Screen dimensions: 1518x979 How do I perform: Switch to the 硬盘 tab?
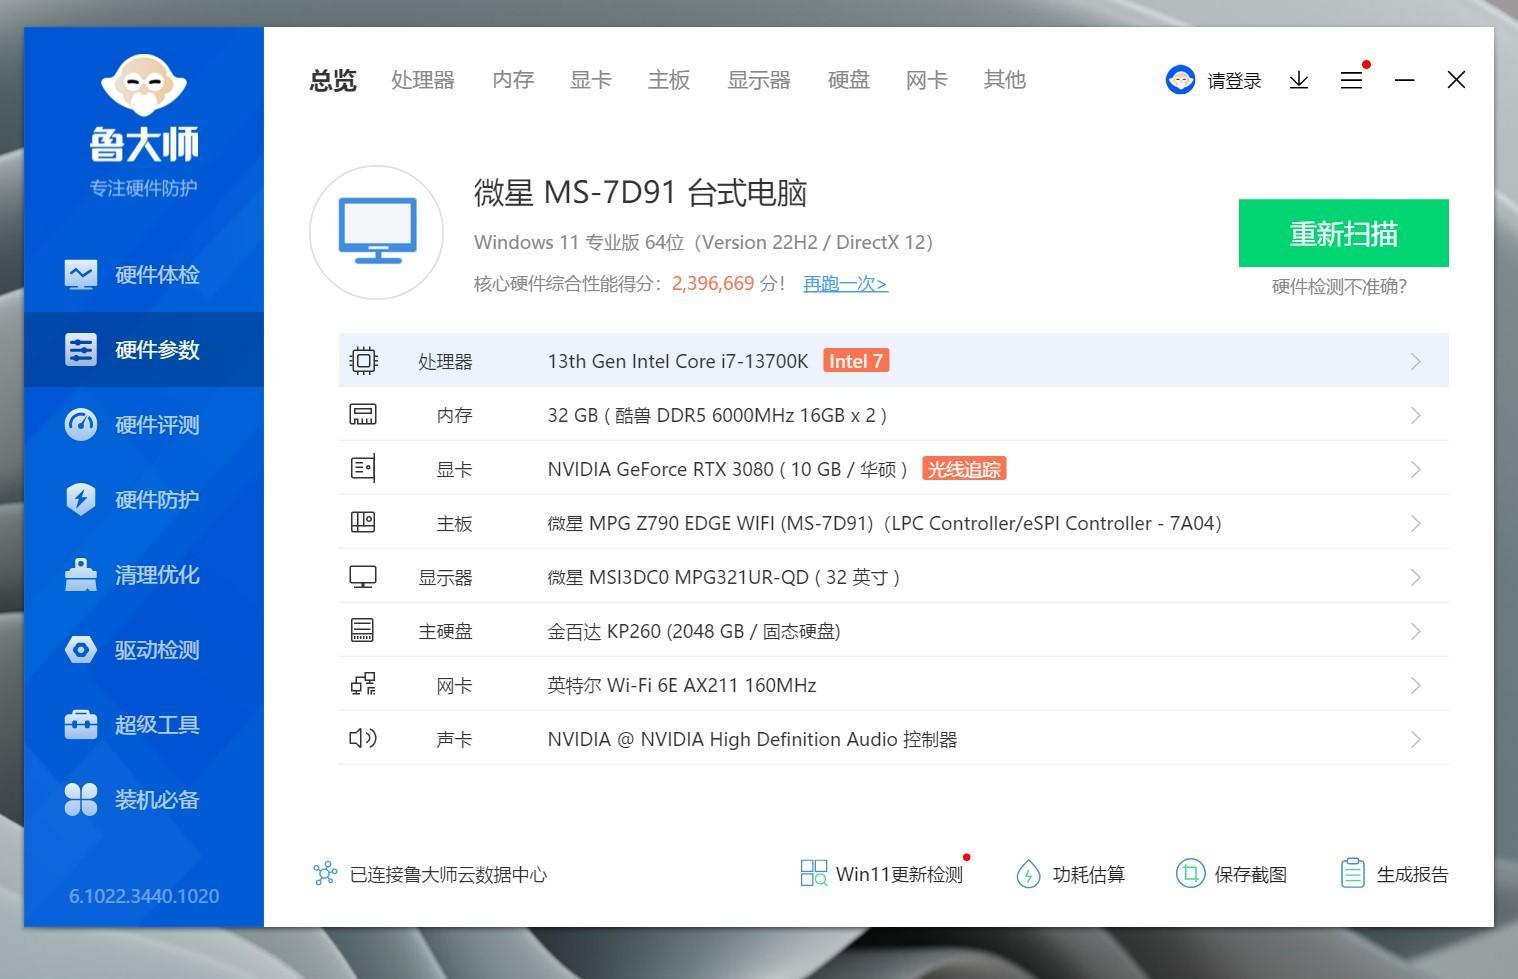coord(849,80)
